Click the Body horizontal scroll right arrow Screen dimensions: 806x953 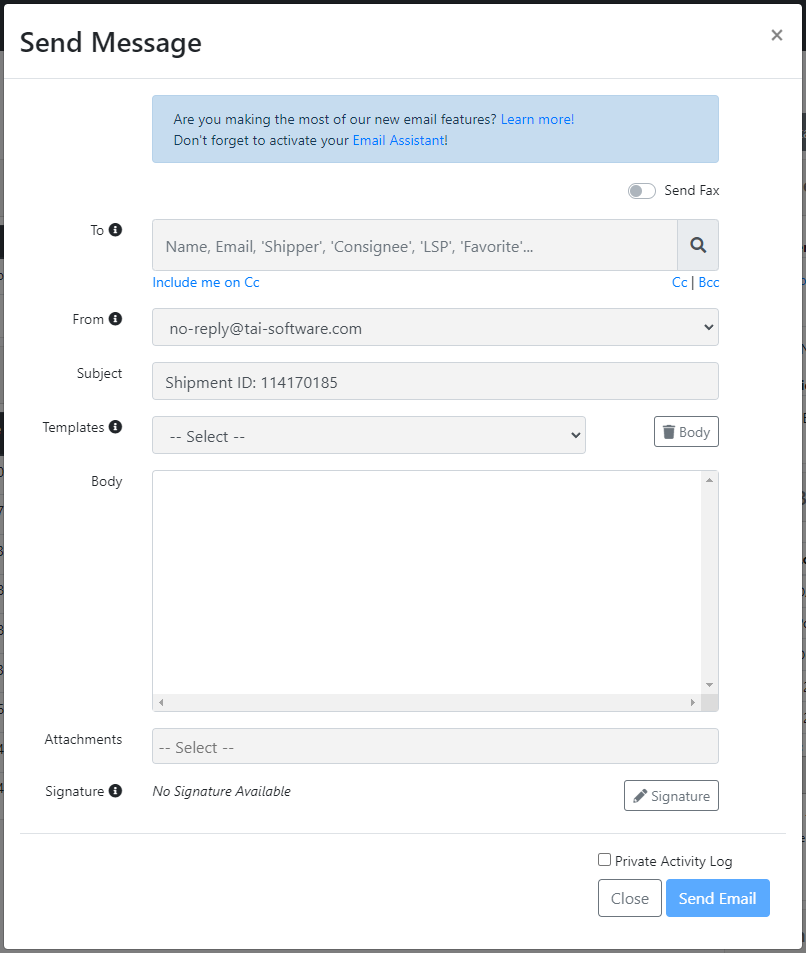click(x=692, y=703)
